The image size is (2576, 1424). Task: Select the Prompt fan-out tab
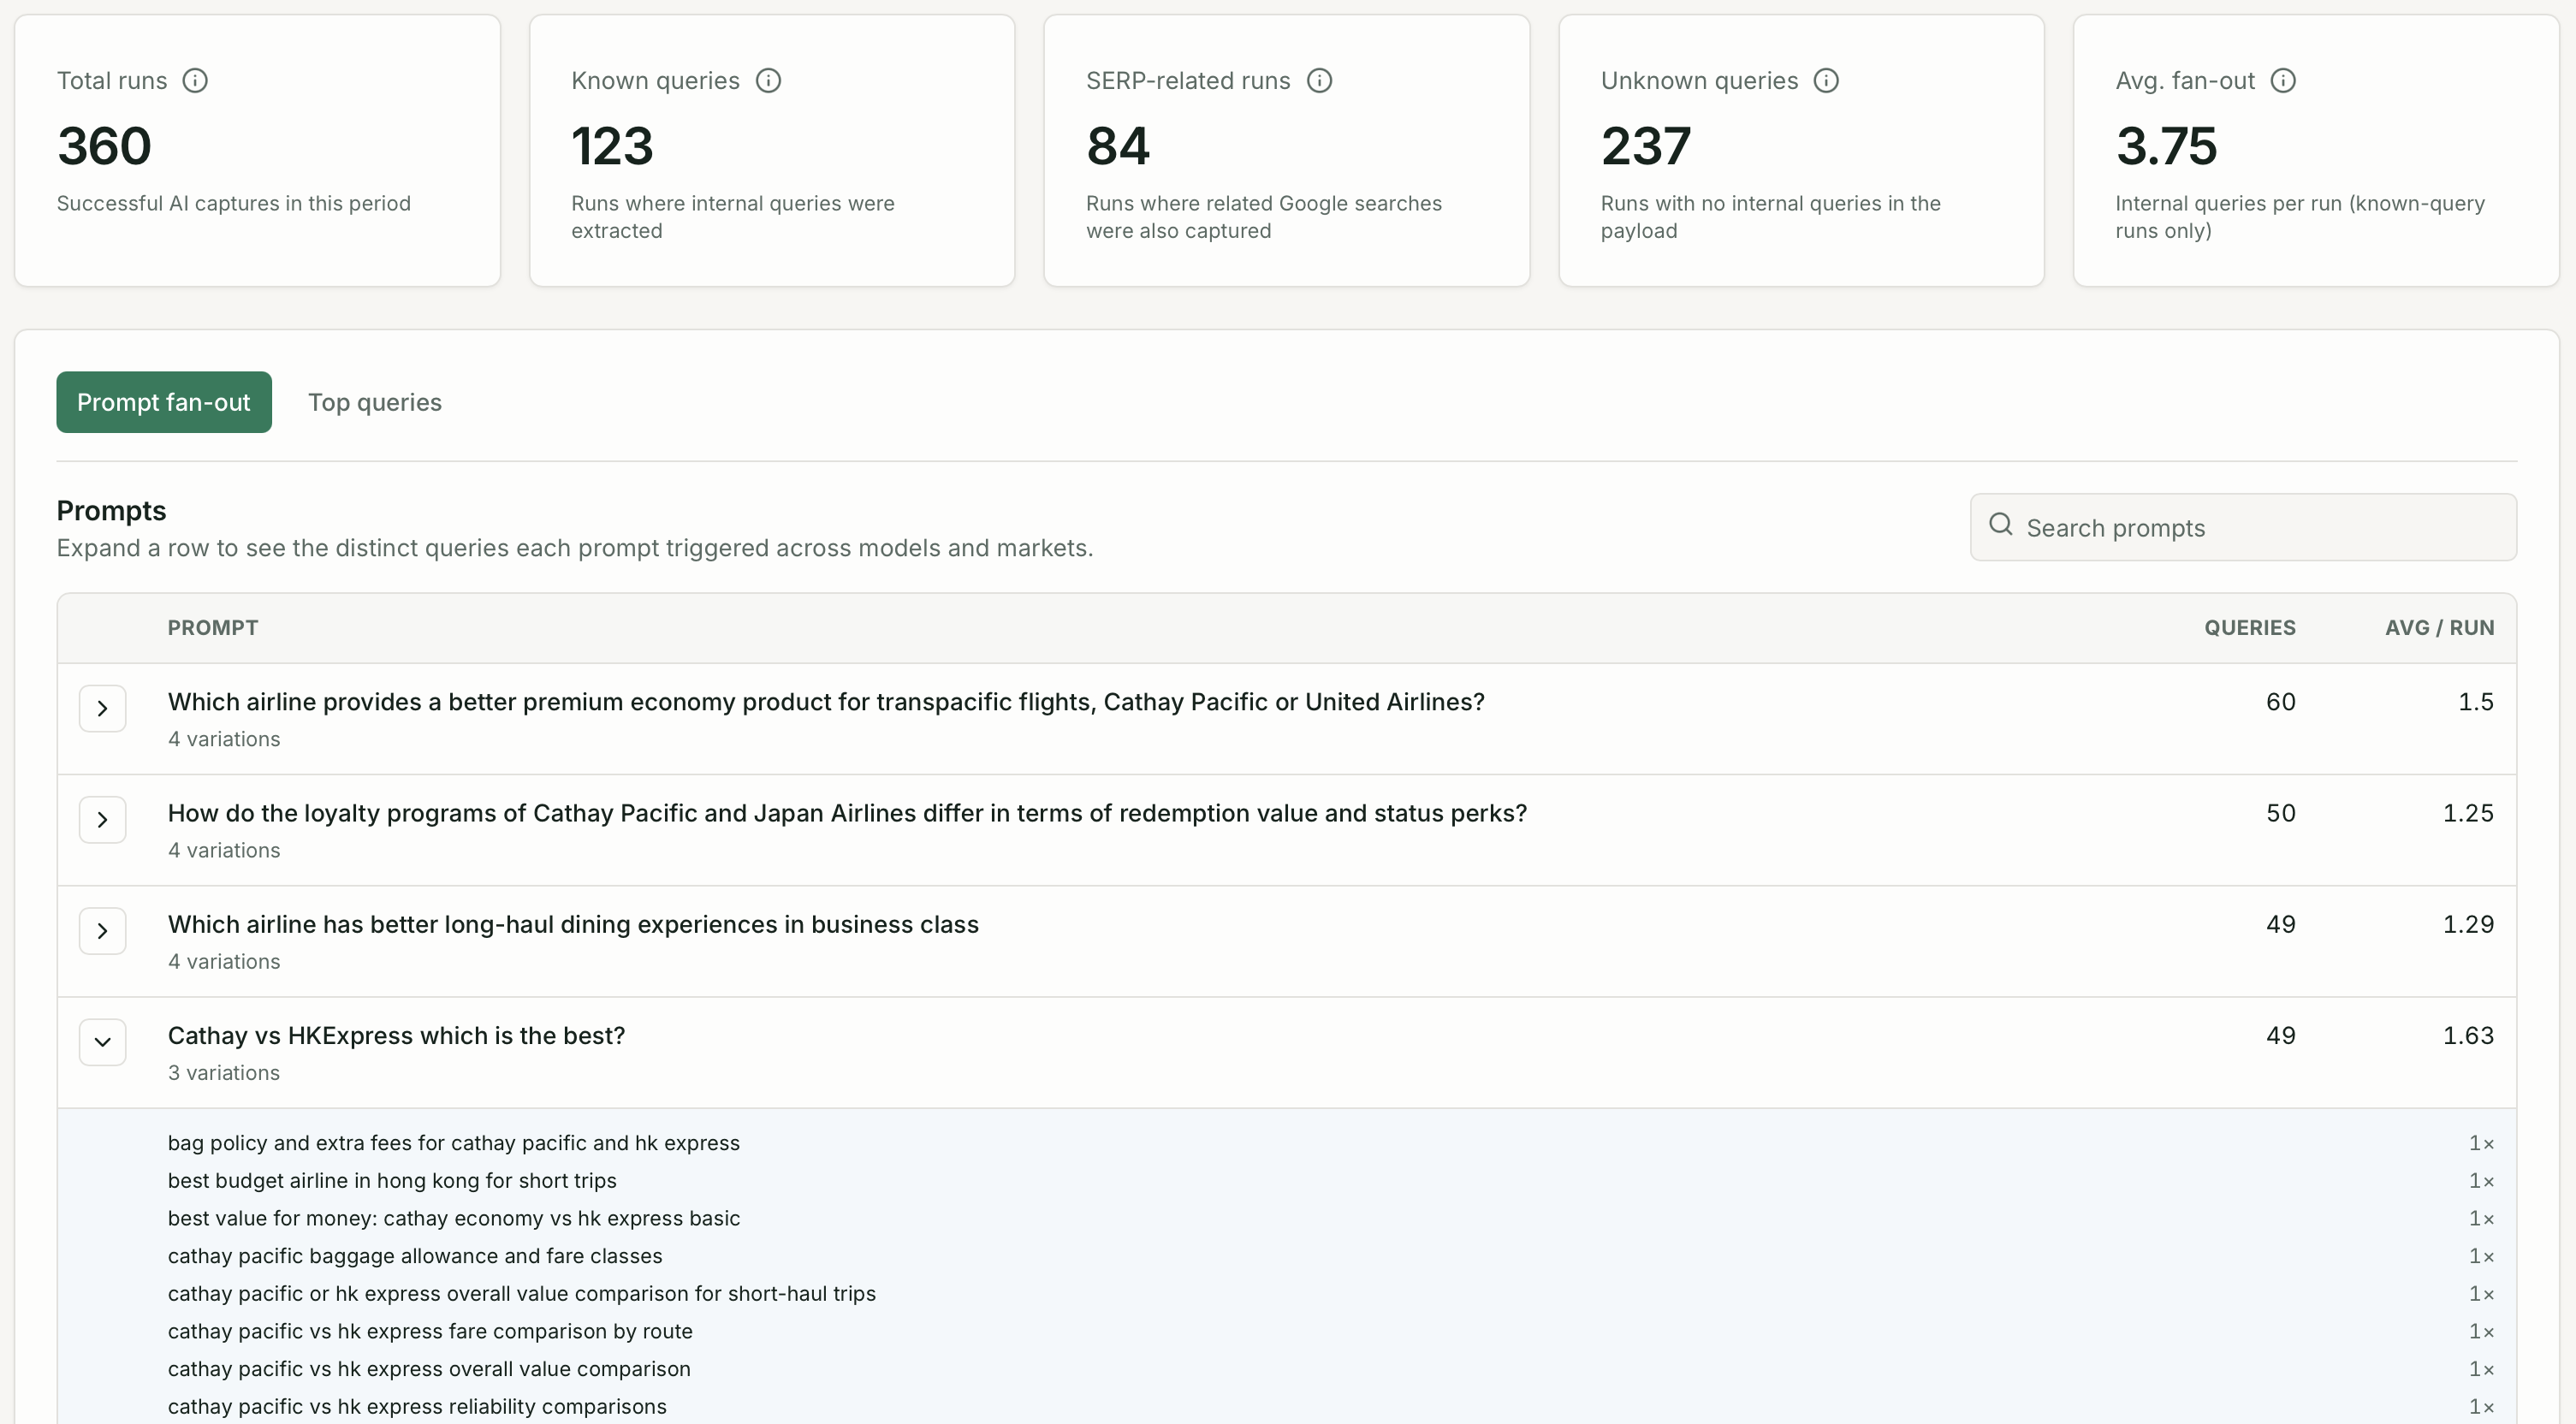pyautogui.click(x=164, y=402)
